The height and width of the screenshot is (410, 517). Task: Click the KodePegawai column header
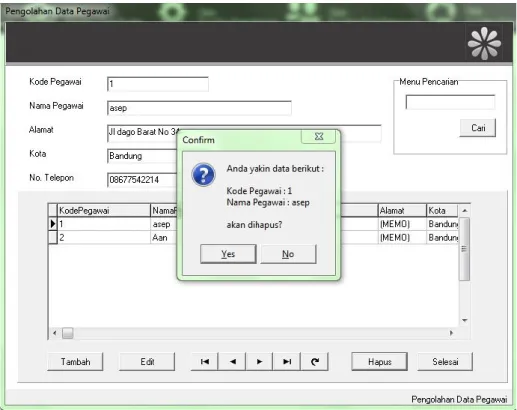click(104, 210)
